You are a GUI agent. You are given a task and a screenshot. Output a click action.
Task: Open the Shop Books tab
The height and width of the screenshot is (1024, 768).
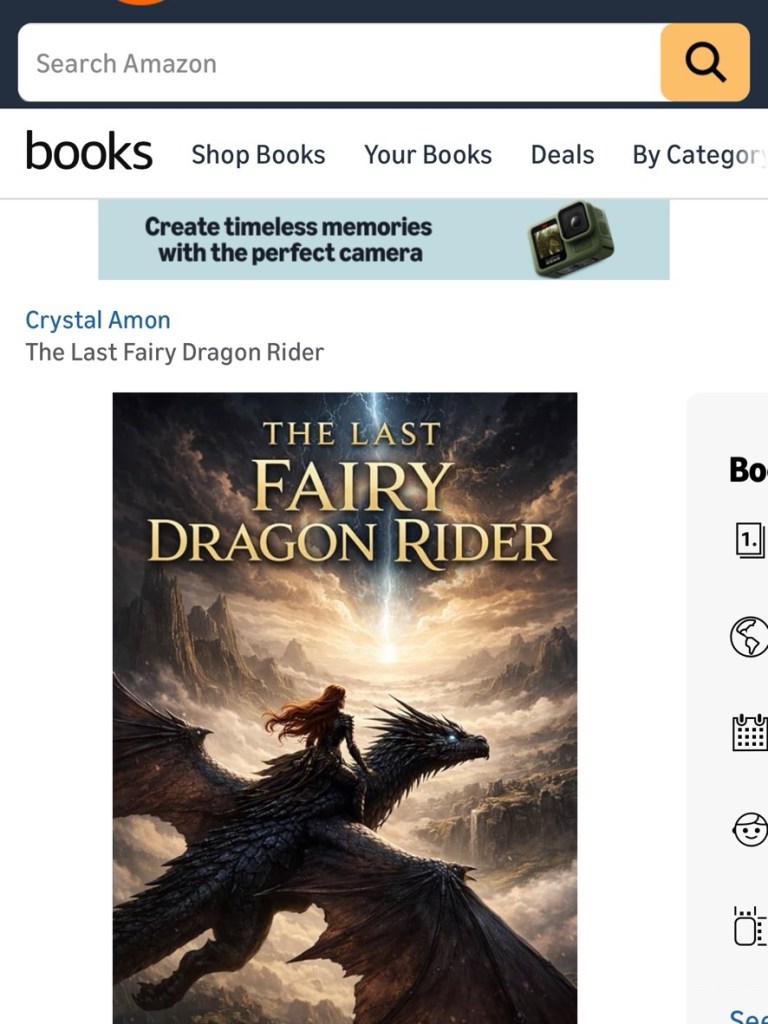(x=258, y=155)
